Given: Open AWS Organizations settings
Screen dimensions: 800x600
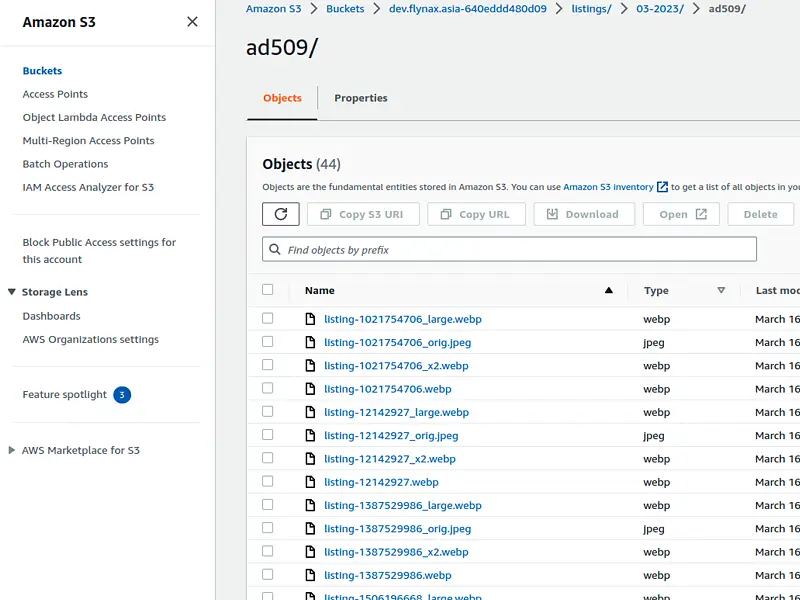Looking at the screenshot, I should coord(91,339).
